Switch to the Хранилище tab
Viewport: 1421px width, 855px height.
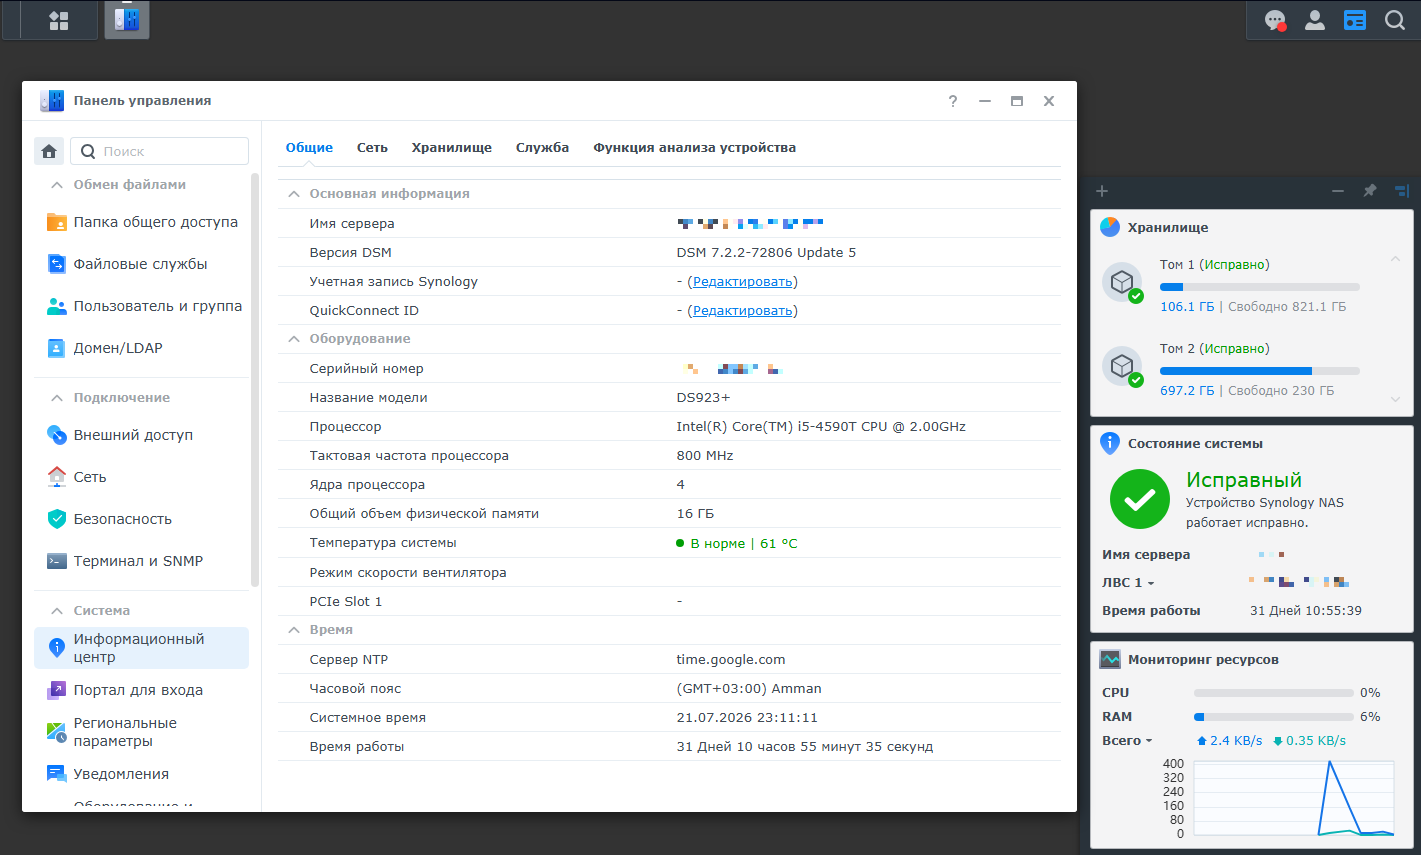click(x=452, y=148)
